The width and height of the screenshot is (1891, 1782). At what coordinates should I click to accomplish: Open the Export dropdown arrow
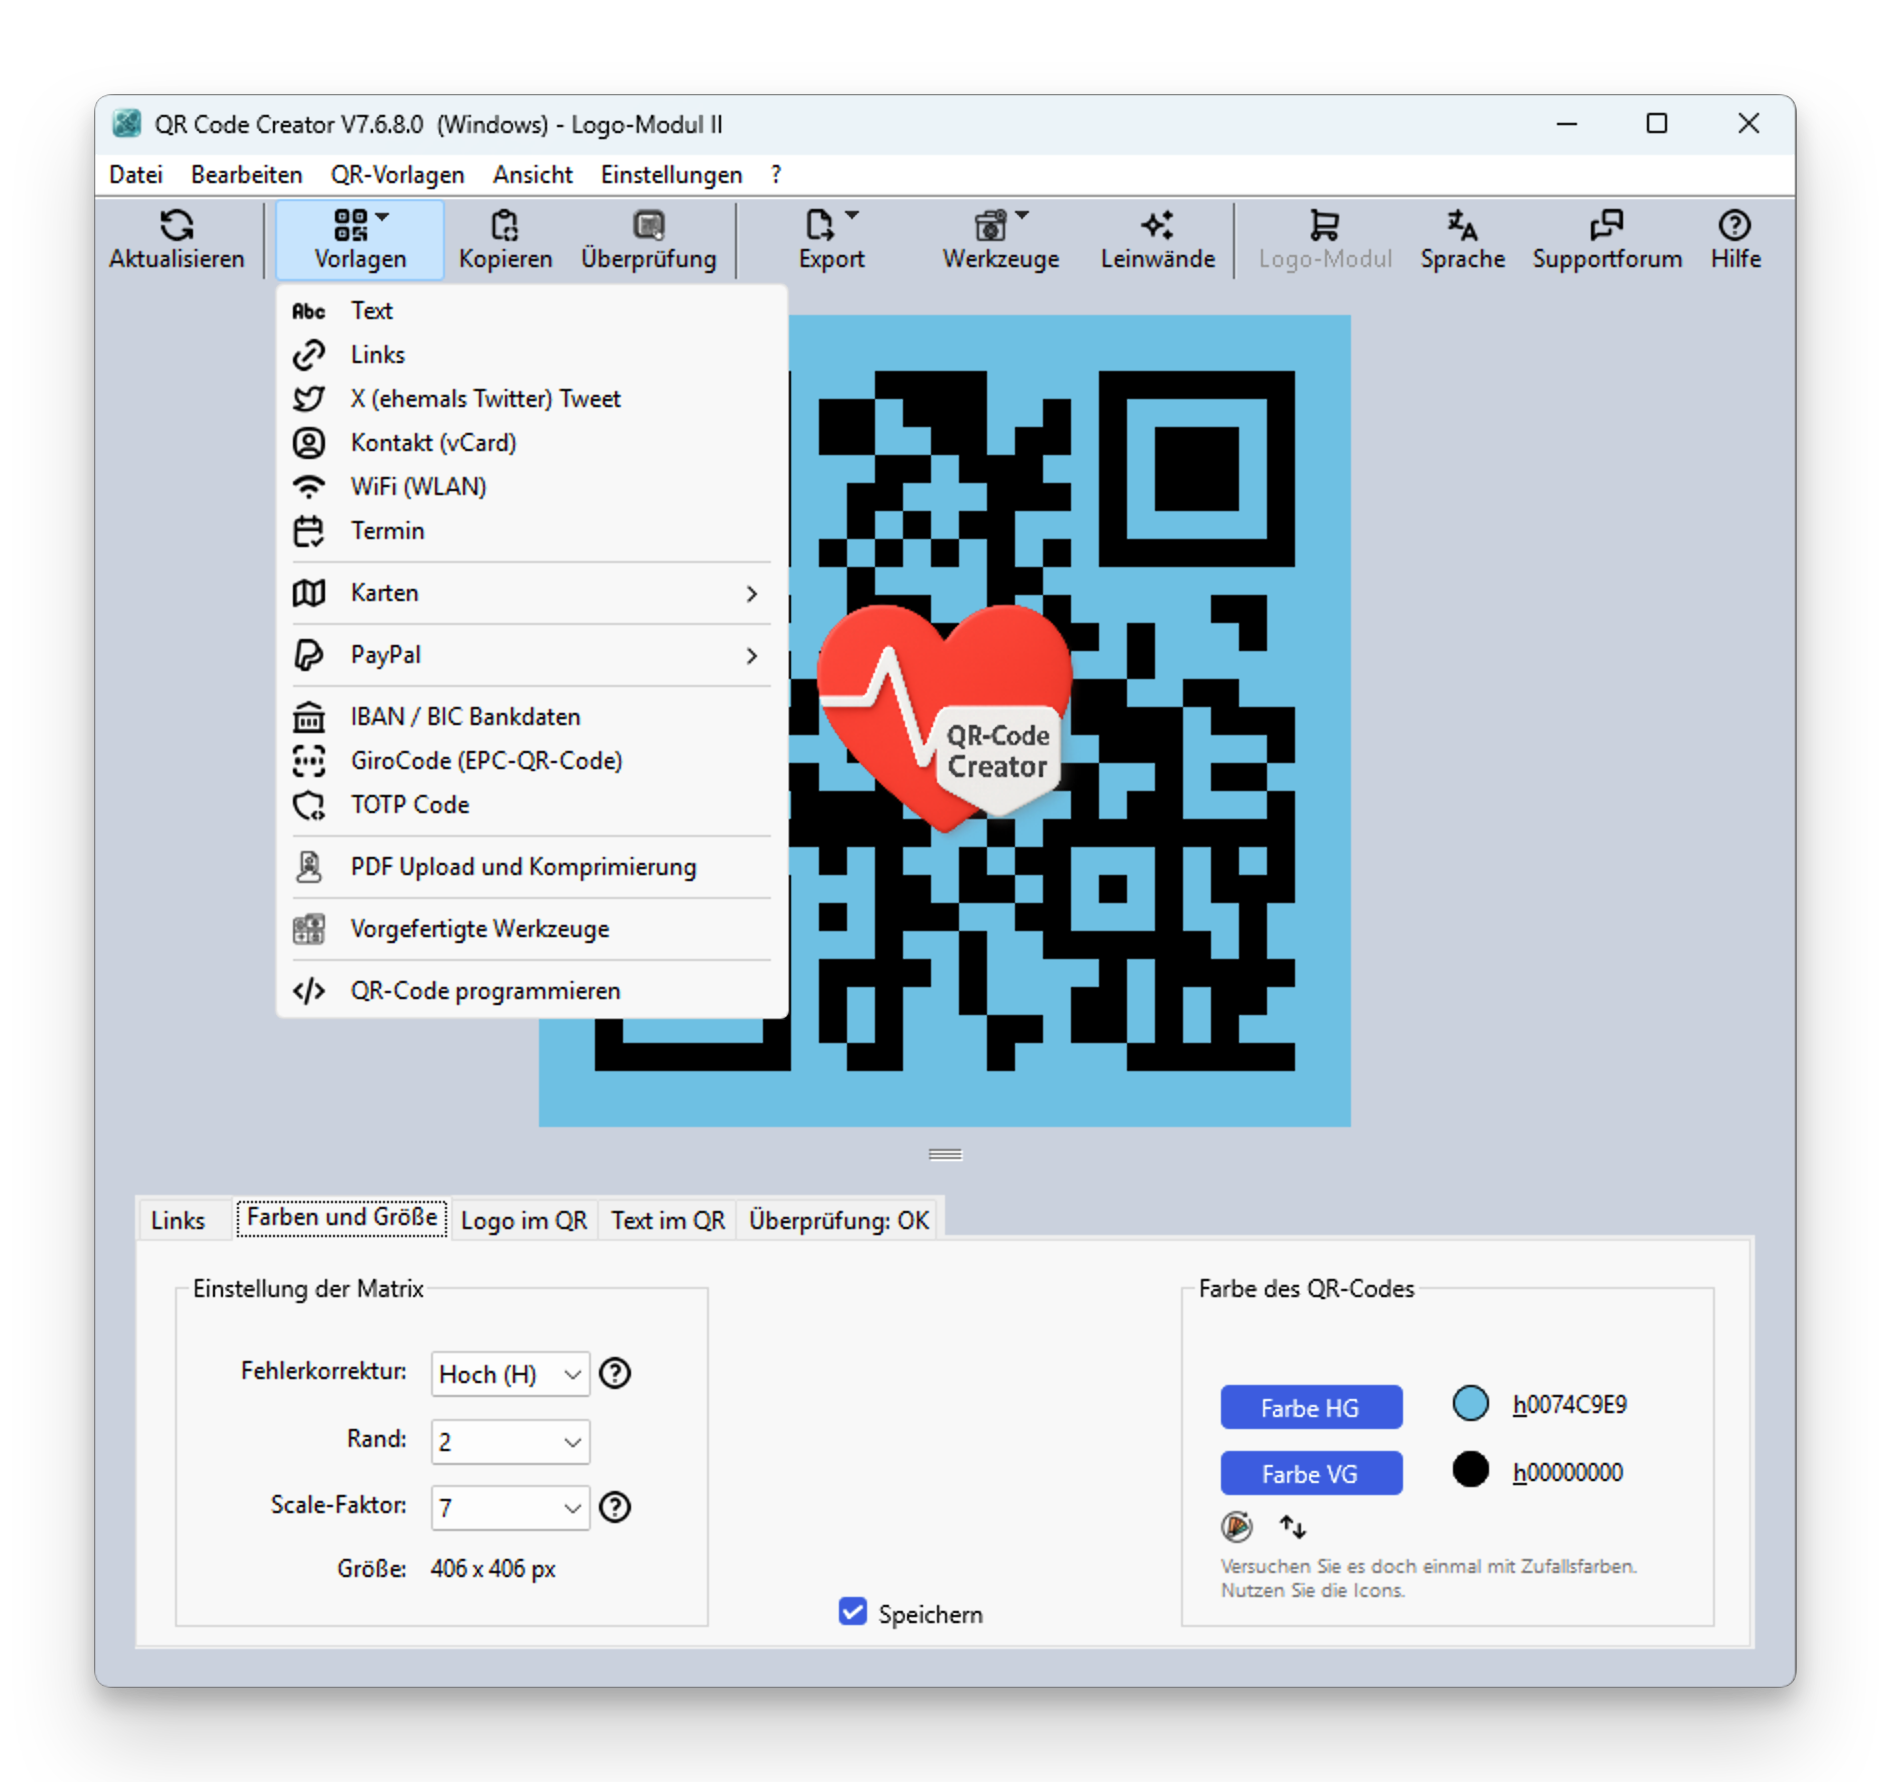pos(852,215)
